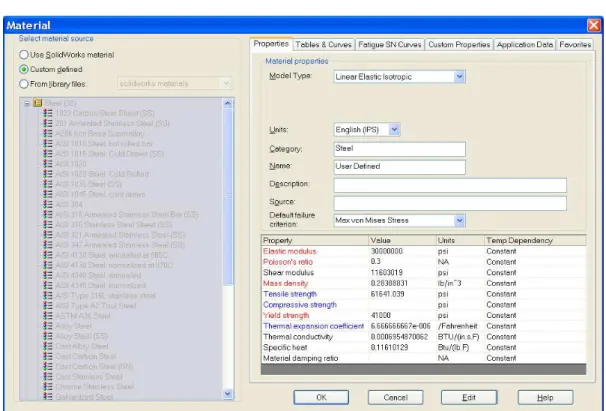Click the icon beside Chrome Stainless Steel

[48, 386]
